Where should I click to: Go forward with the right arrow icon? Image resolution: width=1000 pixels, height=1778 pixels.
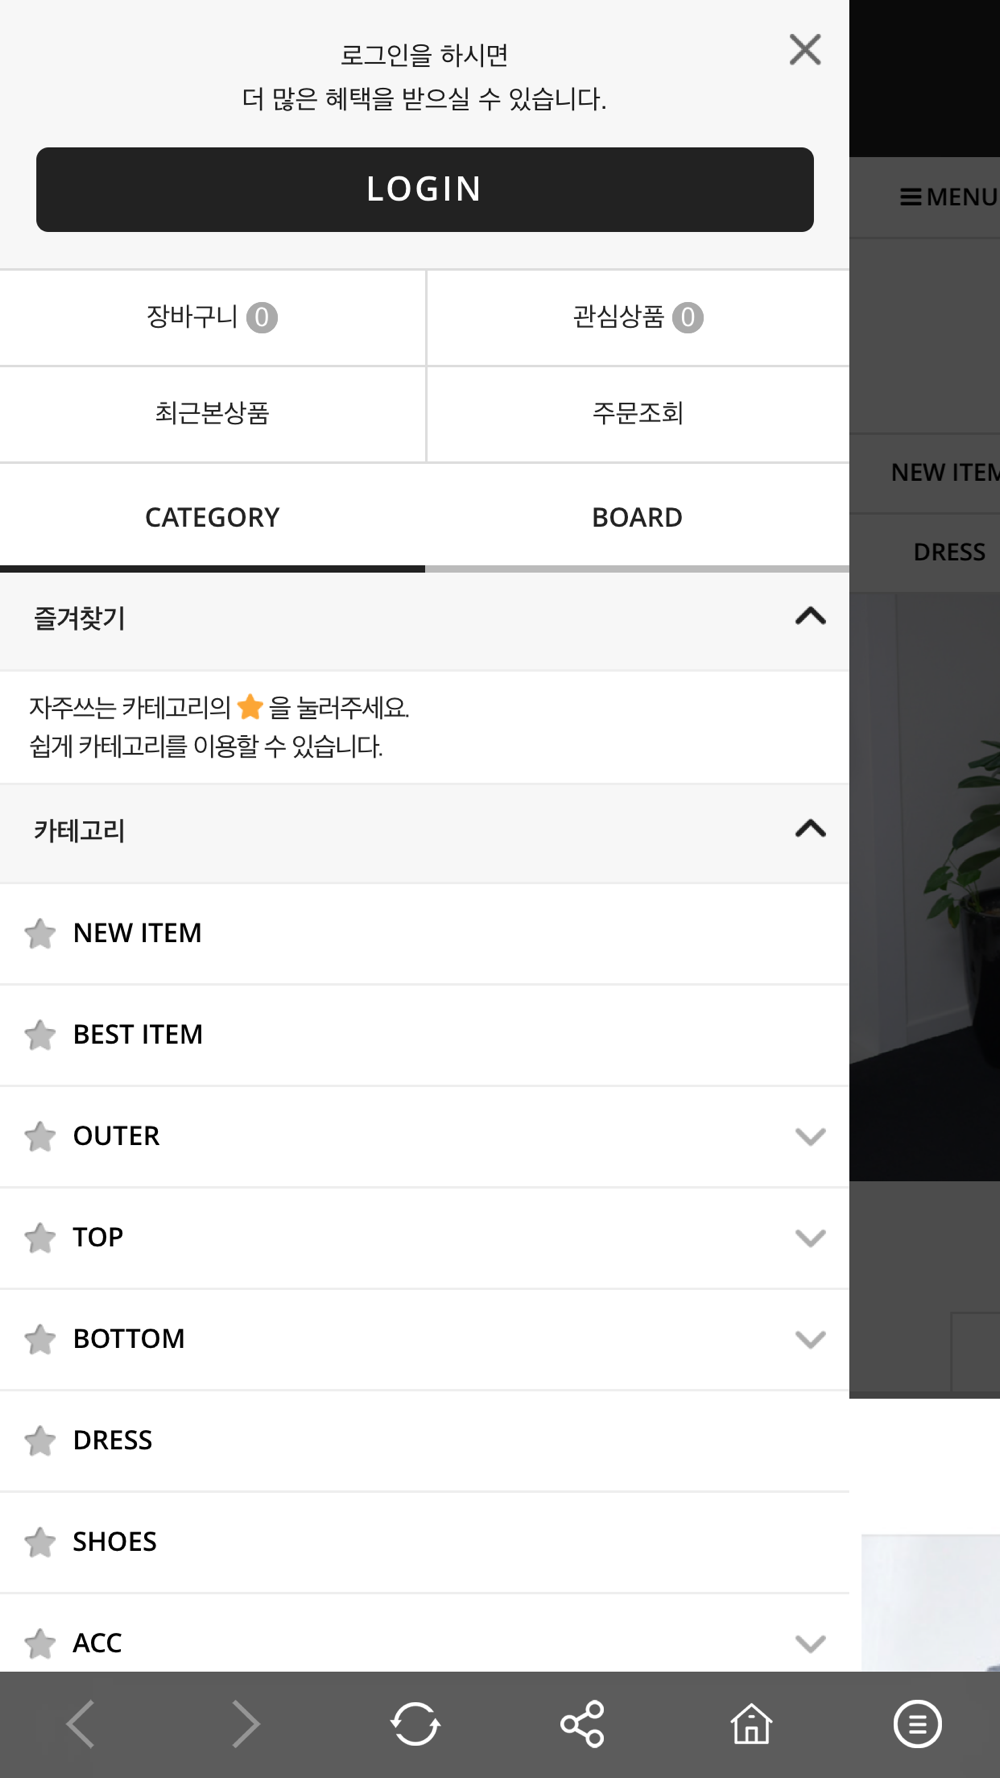point(246,1724)
